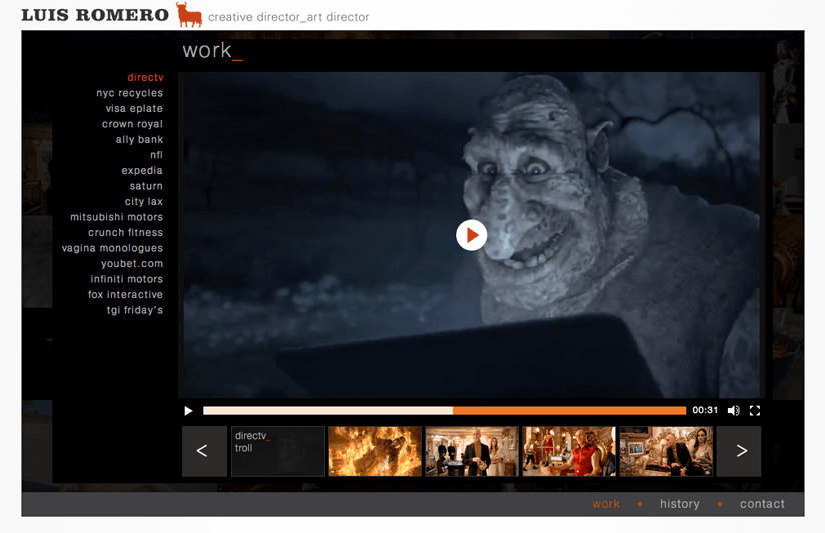Image resolution: width=825 pixels, height=533 pixels.
Task: View the mitsubishi motors work
Action: pos(116,217)
